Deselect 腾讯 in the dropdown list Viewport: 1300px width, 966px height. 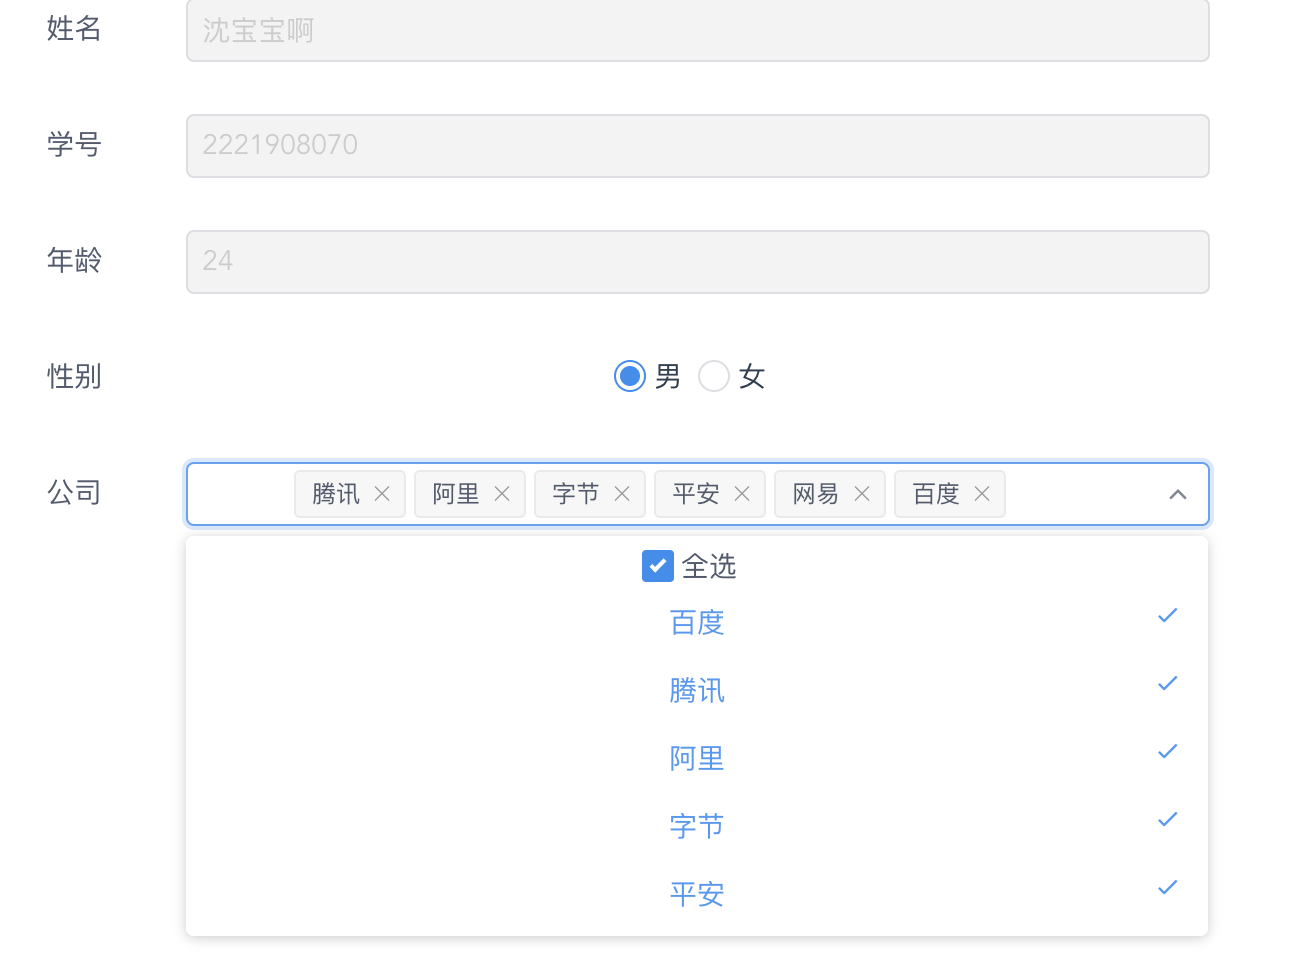[697, 690]
